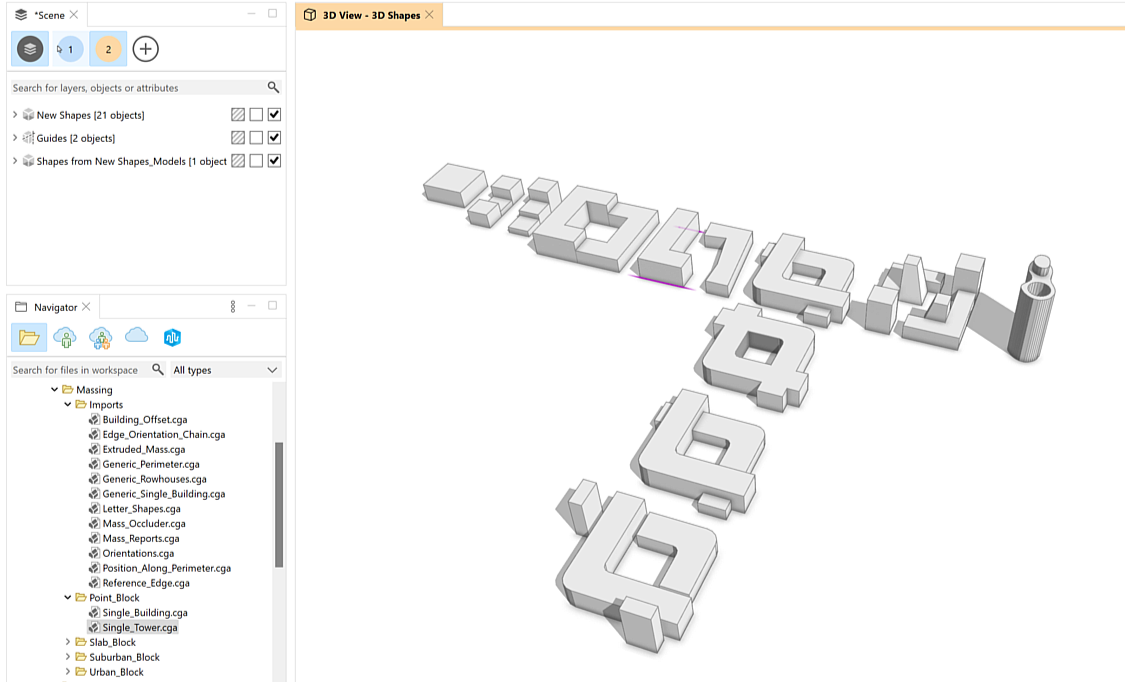Select the Navigator tab

coord(55,307)
